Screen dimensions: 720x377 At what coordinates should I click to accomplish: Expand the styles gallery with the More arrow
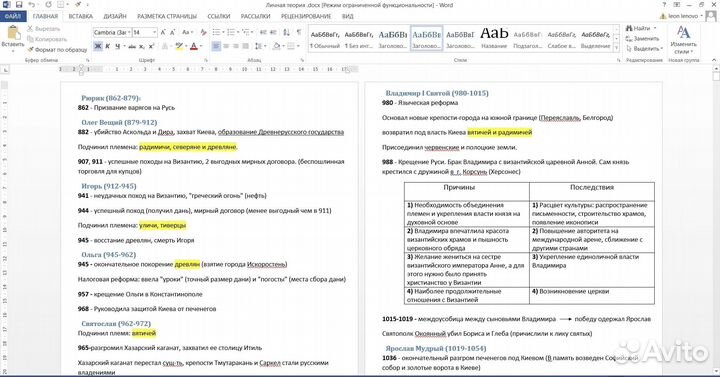click(x=616, y=48)
